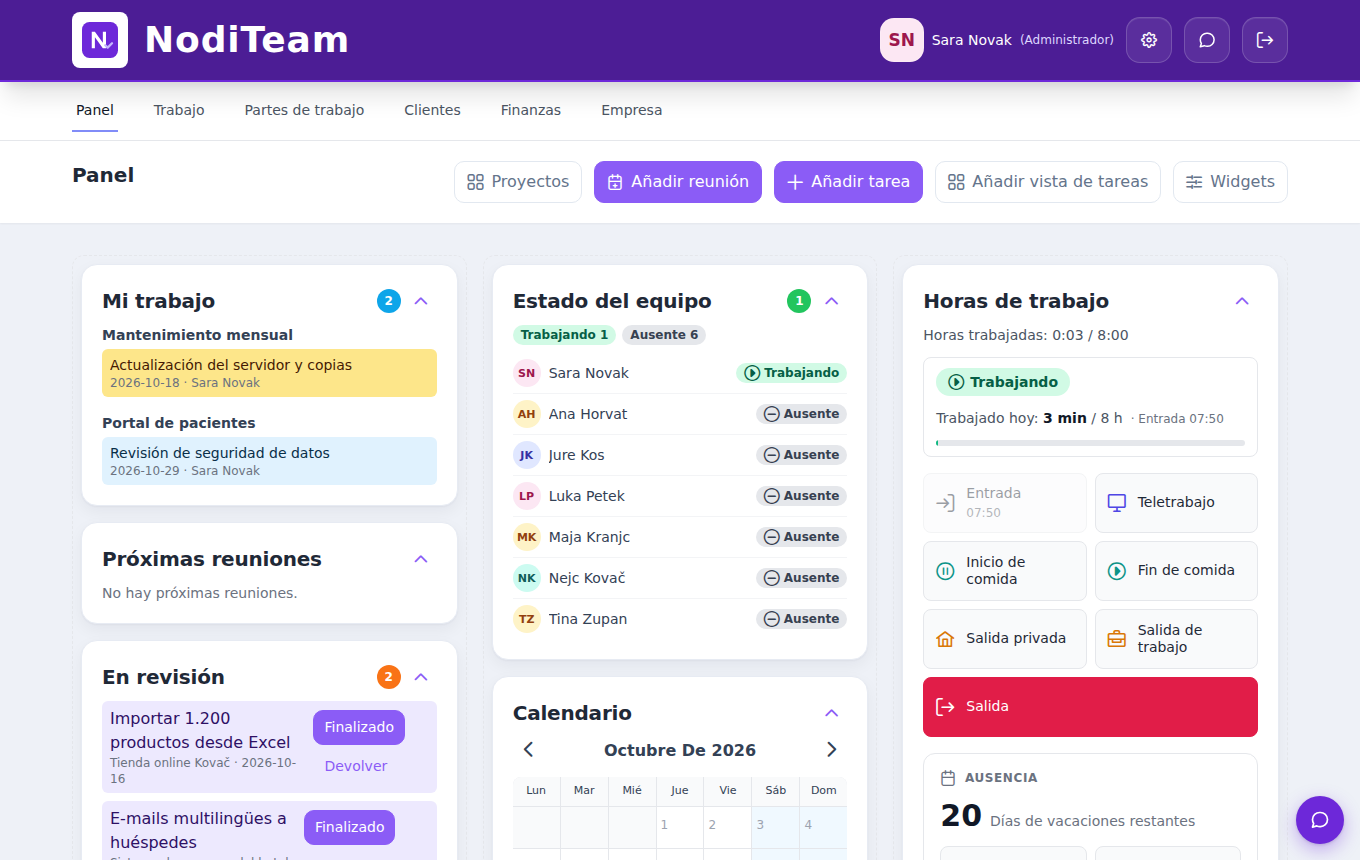Collapse the Estado del equipo widget
This screenshot has width=1360, height=860.
(831, 301)
